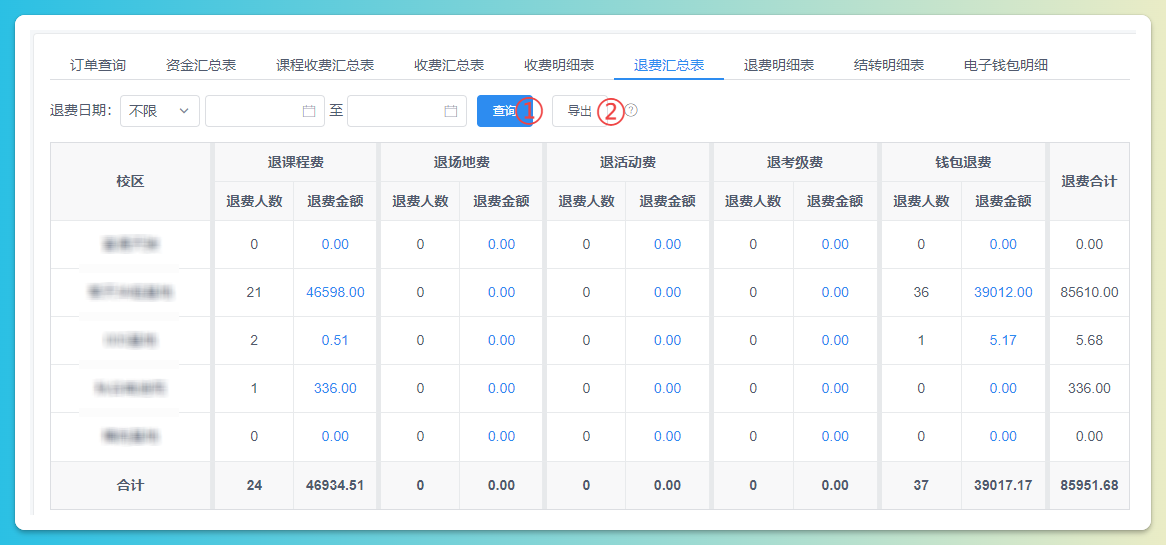Click the 退场地费 group header
The image size is (1166, 545).
tap(462, 162)
